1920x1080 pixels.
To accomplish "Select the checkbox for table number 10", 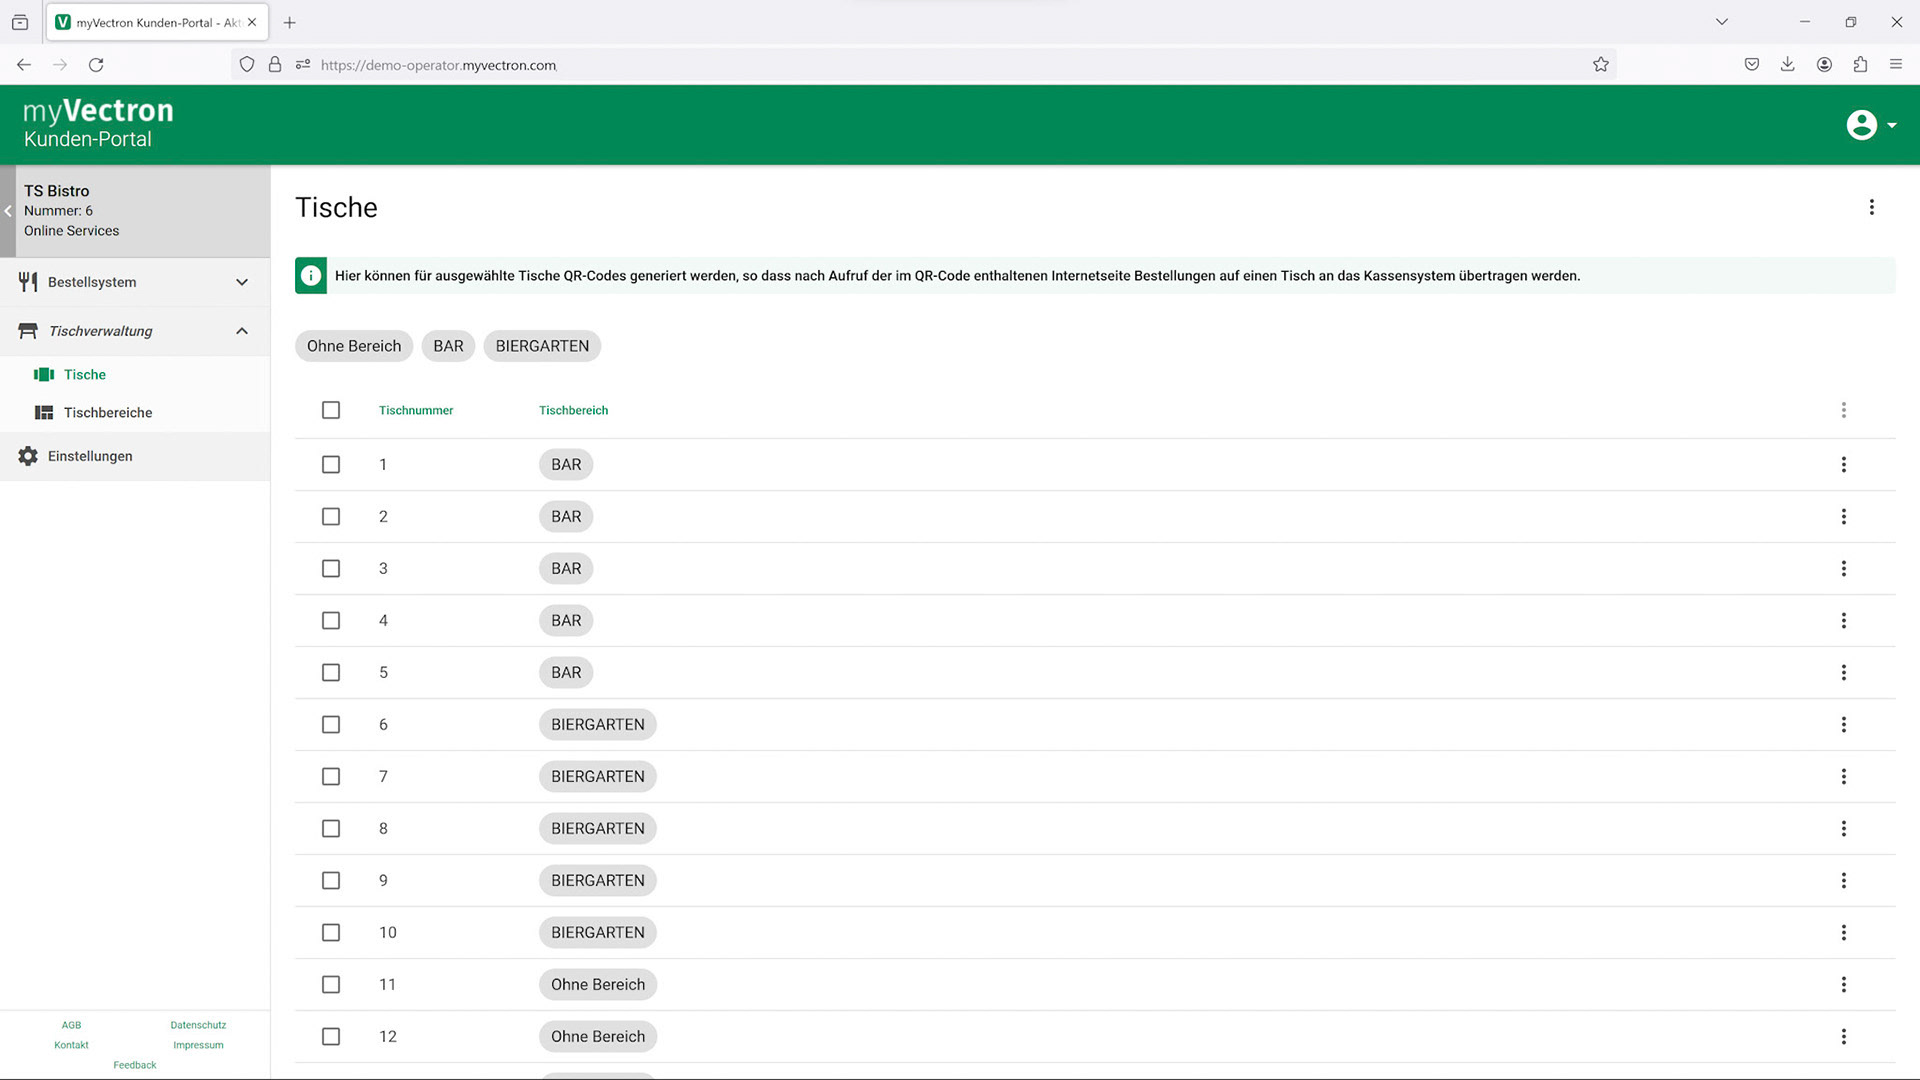I will click(x=331, y=933).
